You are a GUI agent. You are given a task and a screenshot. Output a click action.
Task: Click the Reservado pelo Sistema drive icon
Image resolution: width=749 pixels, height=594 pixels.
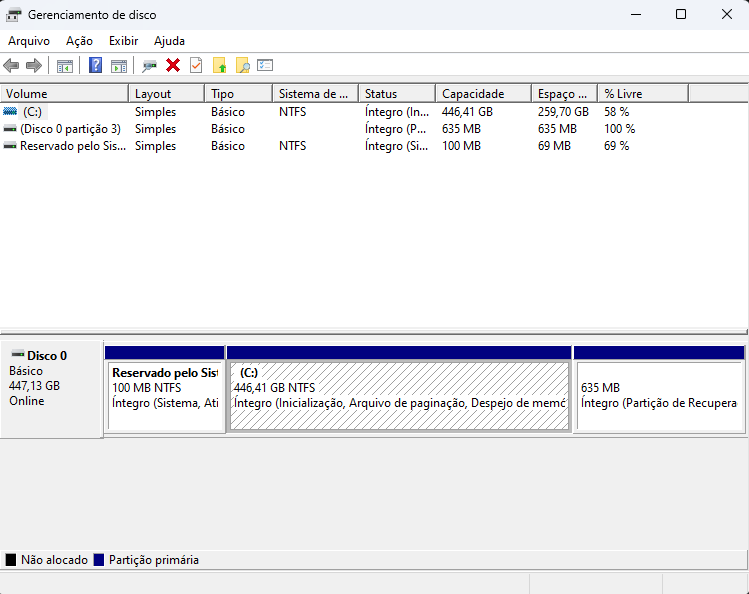click(x=10, y=146)
